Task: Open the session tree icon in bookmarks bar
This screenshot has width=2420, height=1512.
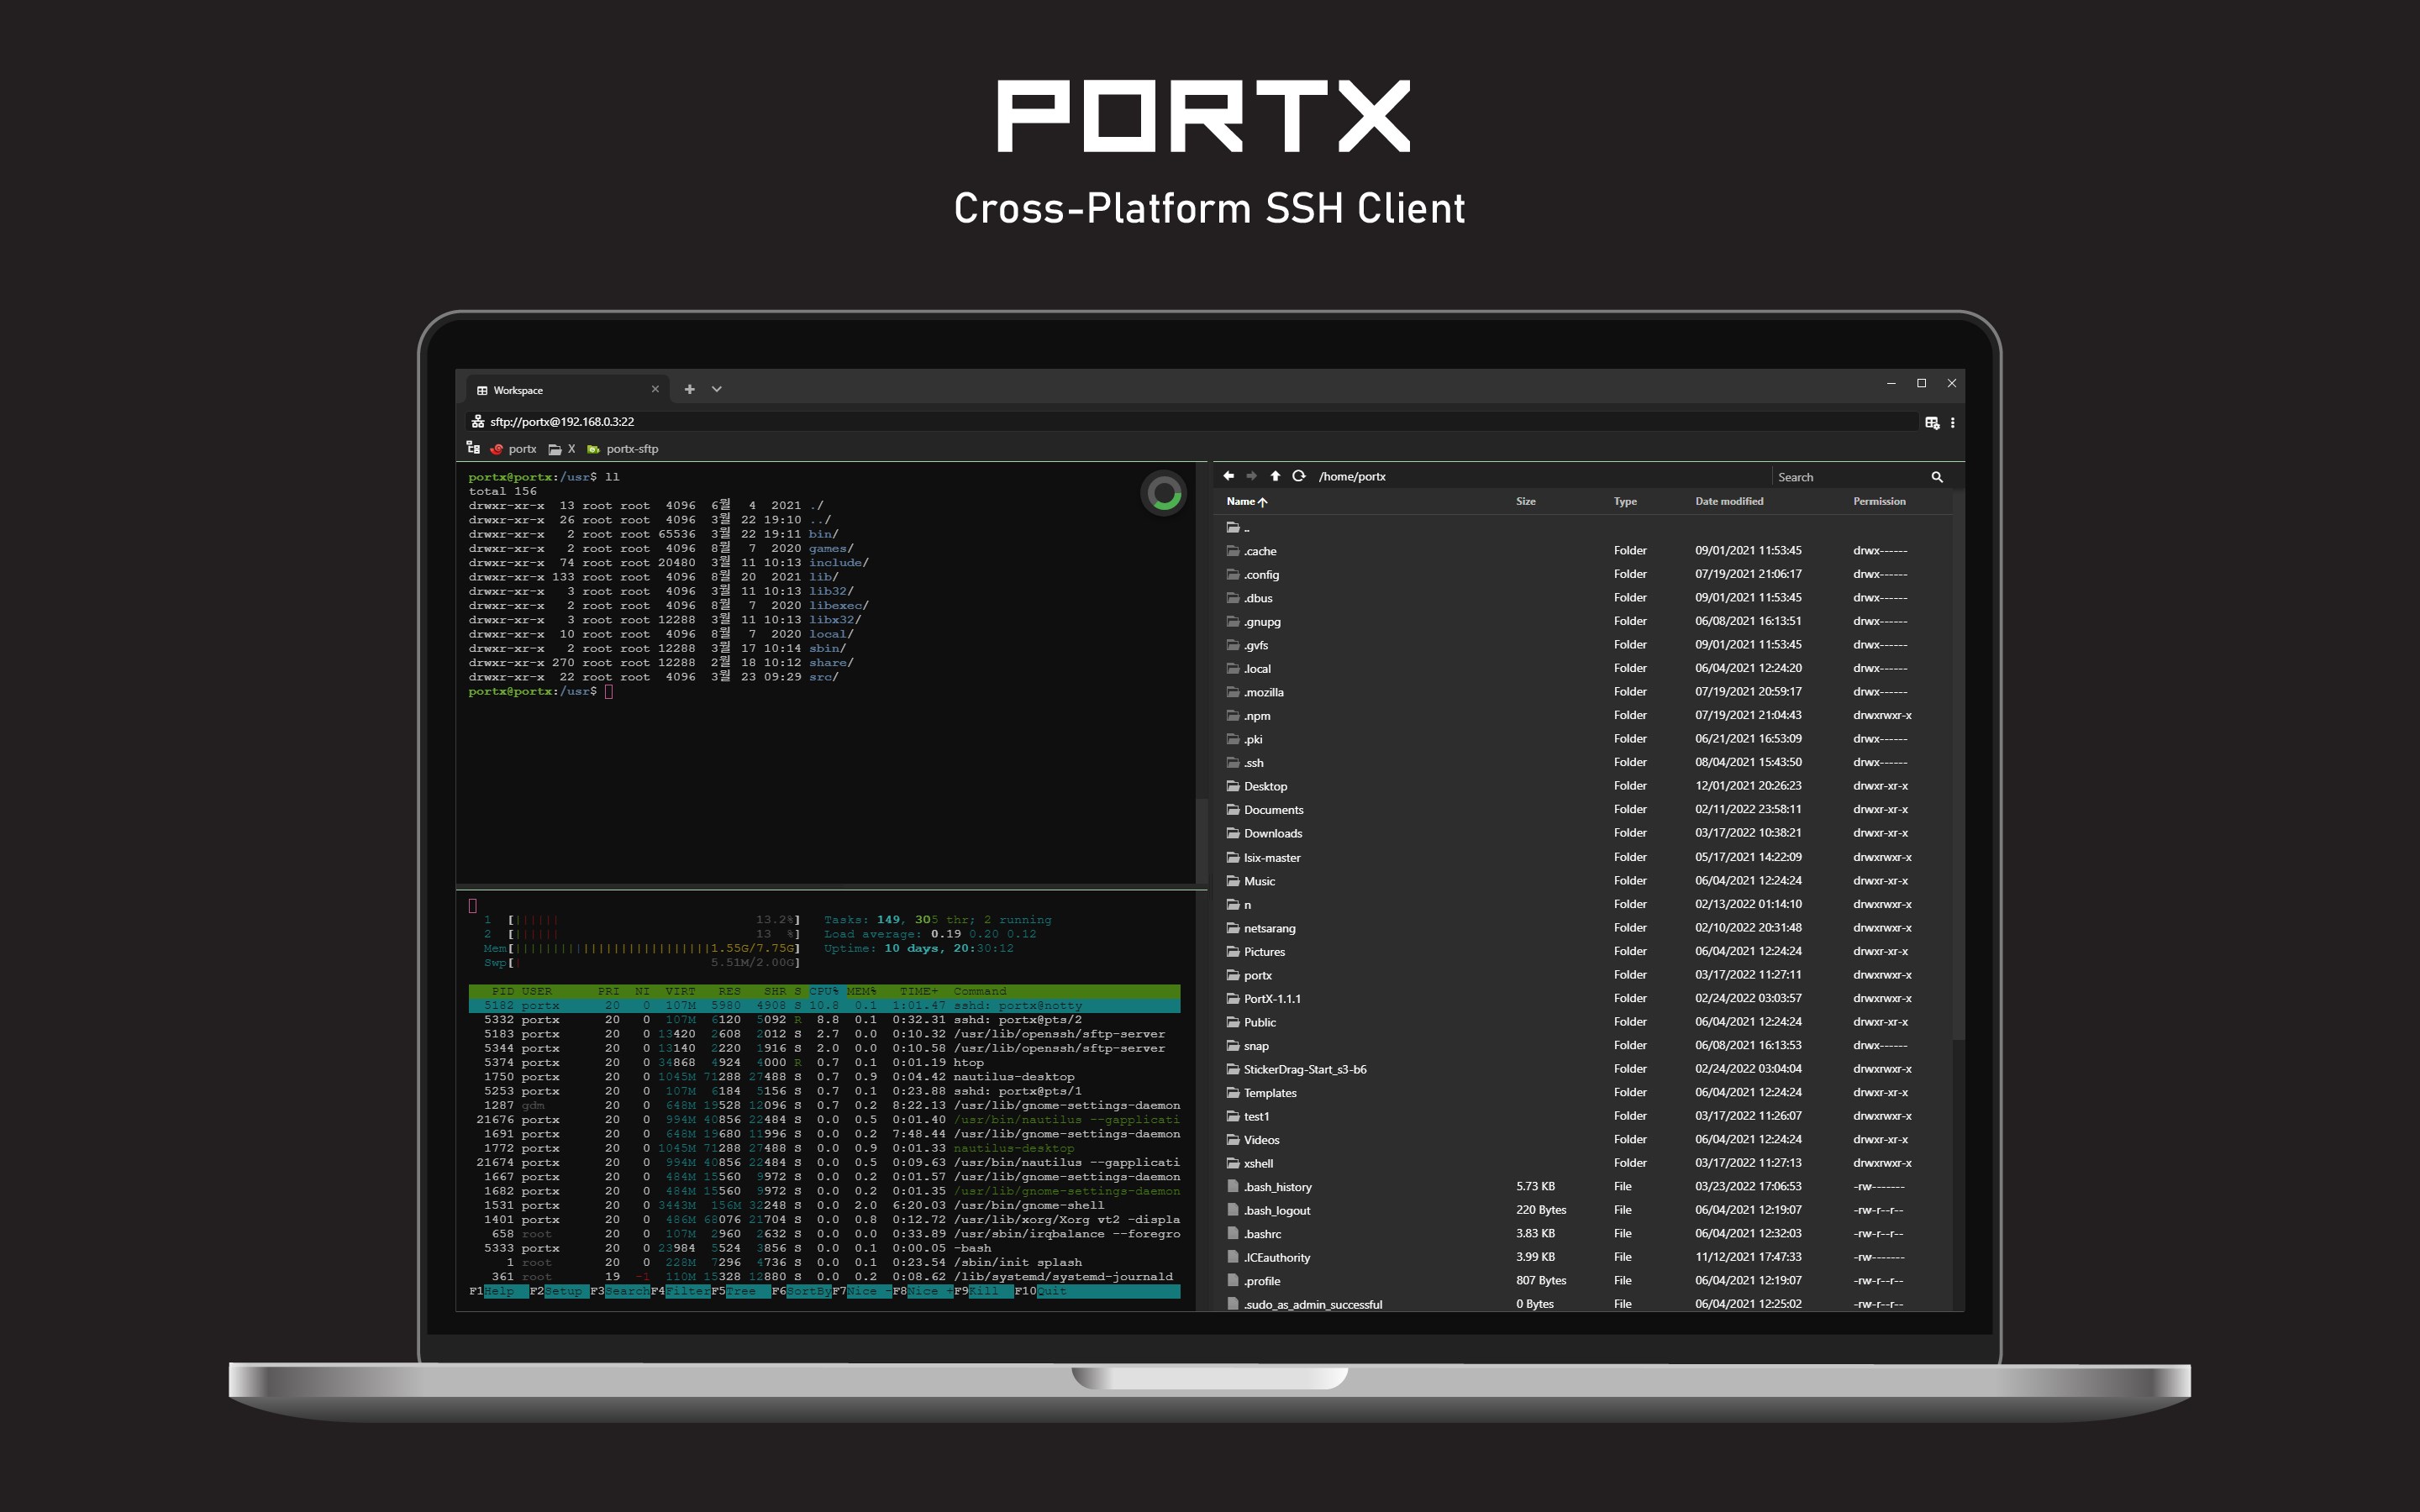Action: click(x=473, y=448)
